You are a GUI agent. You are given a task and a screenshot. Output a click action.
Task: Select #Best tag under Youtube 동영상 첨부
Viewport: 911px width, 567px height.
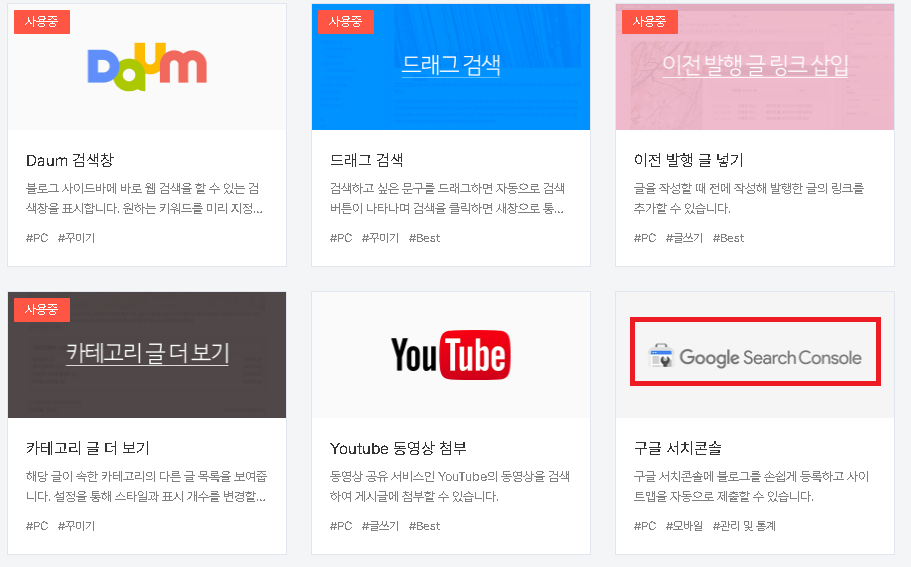point(425,526)
